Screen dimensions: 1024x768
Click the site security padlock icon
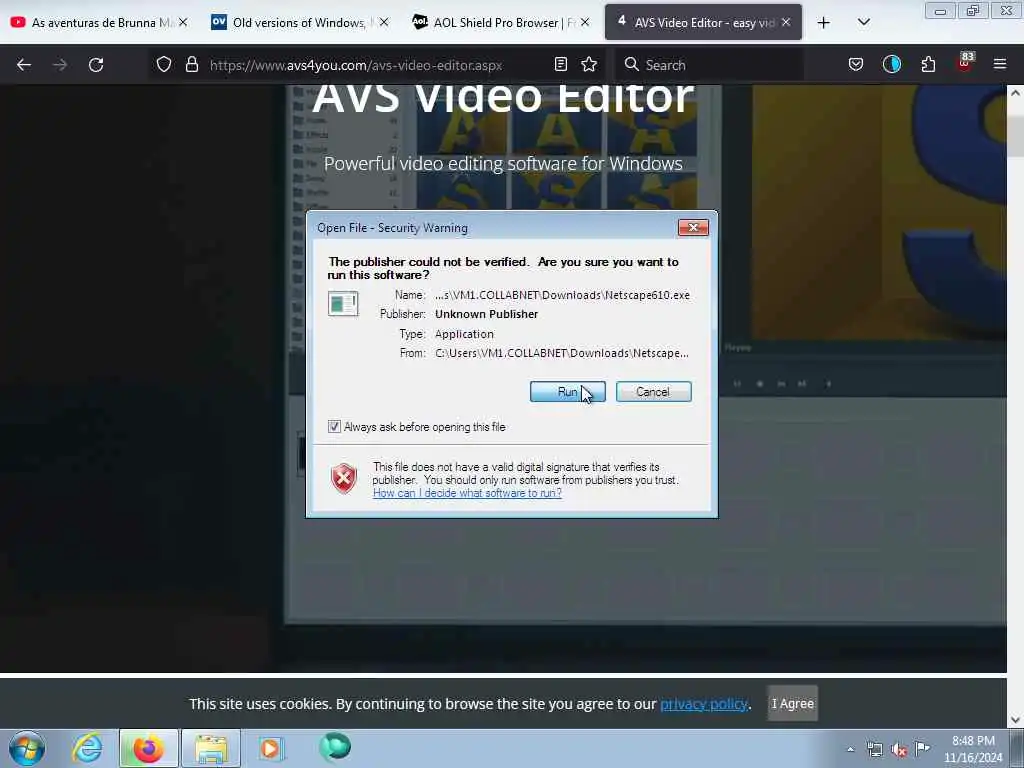click(191, 65)
